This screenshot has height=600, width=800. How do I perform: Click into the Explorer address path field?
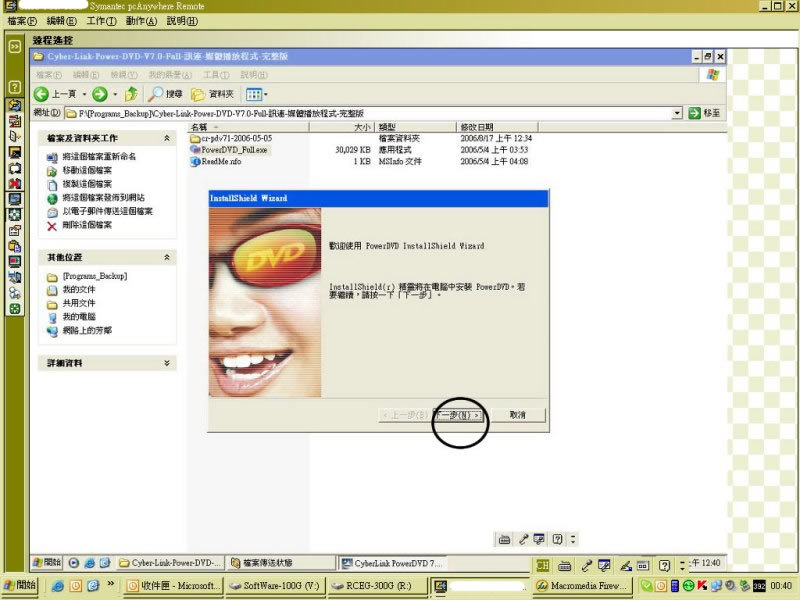[x=367, y=113]
